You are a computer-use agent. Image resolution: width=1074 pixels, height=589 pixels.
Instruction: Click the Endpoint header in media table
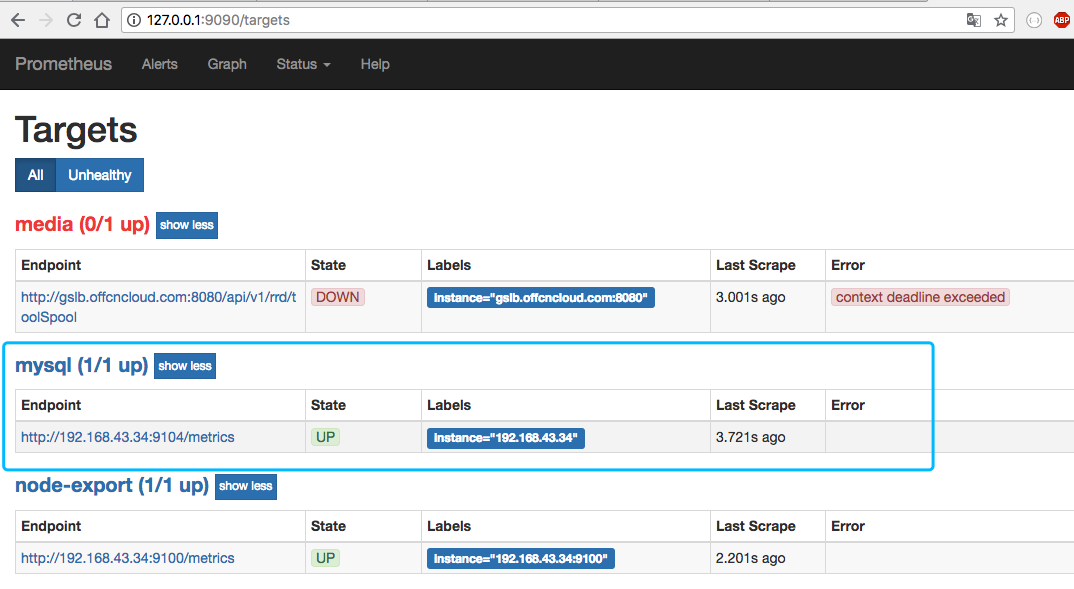[51, 265]
